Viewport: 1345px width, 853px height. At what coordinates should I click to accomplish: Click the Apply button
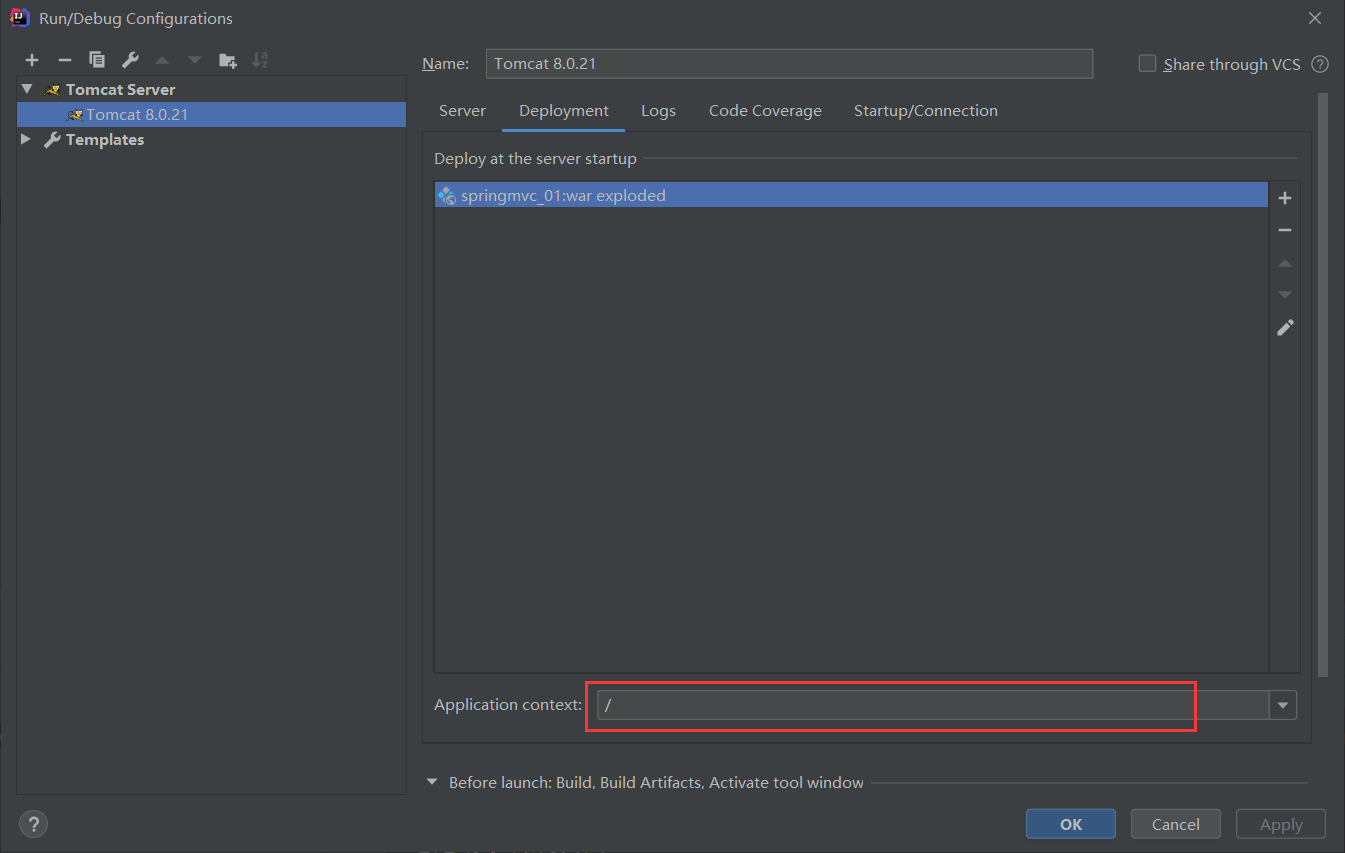point(1281,824)
